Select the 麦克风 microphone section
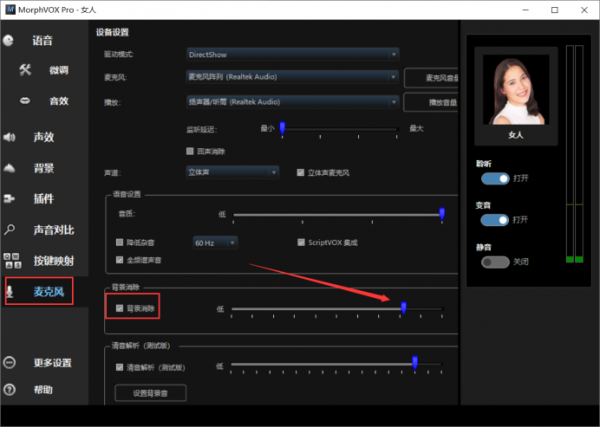The width and height of the screenshot is (600, 427). (49, 292)
